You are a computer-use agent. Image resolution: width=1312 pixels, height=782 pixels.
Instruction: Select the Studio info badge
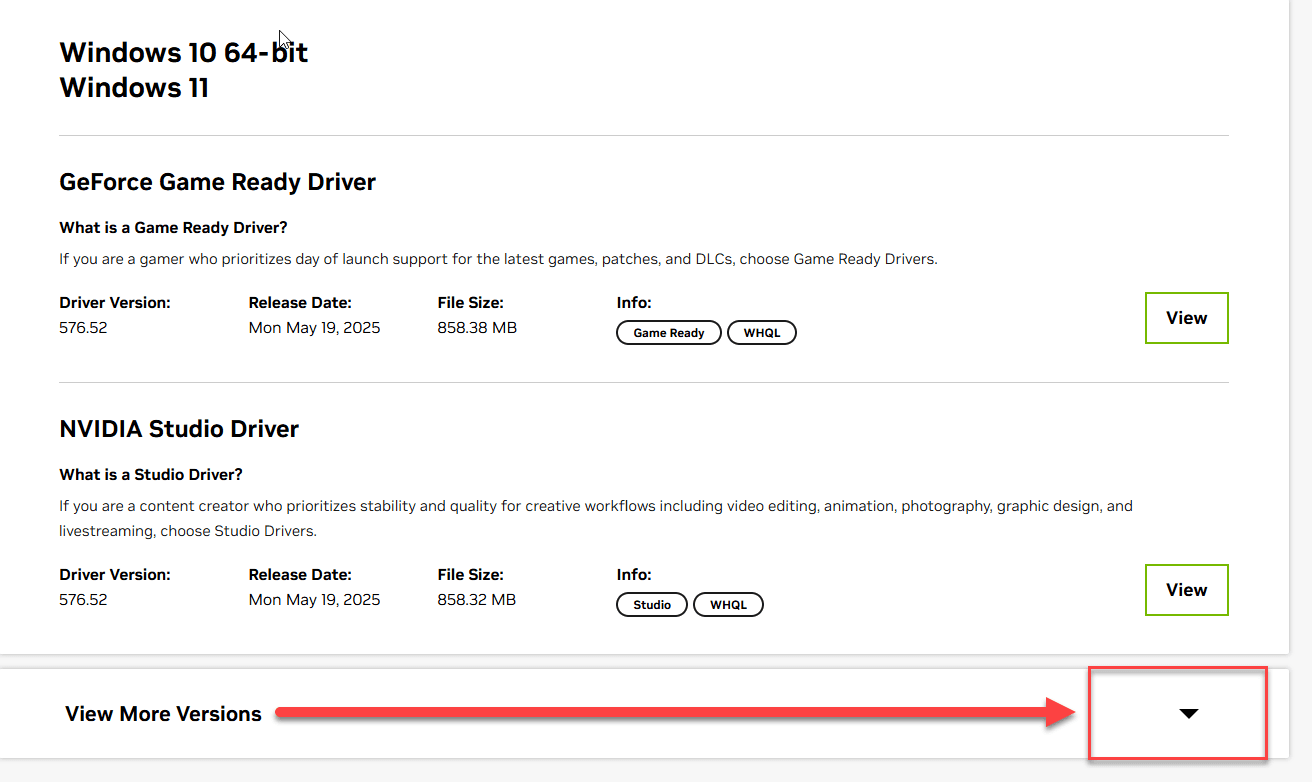(x=652, y=605)
